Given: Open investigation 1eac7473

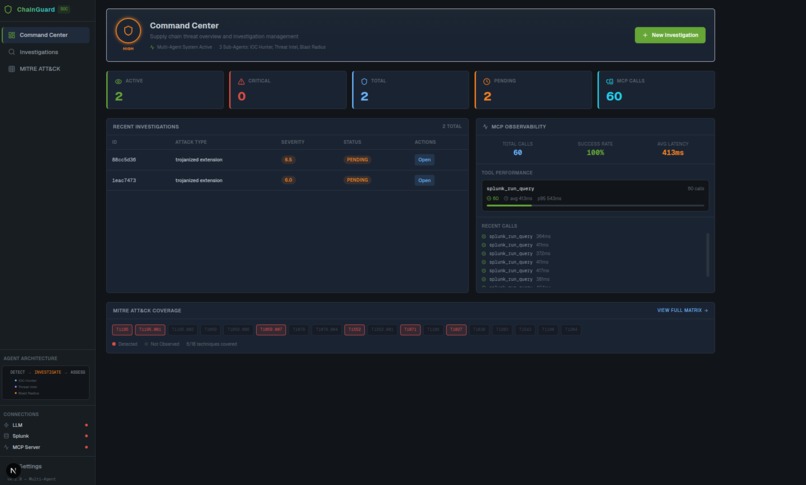Looking at the screenshot, I should (424, 180).
